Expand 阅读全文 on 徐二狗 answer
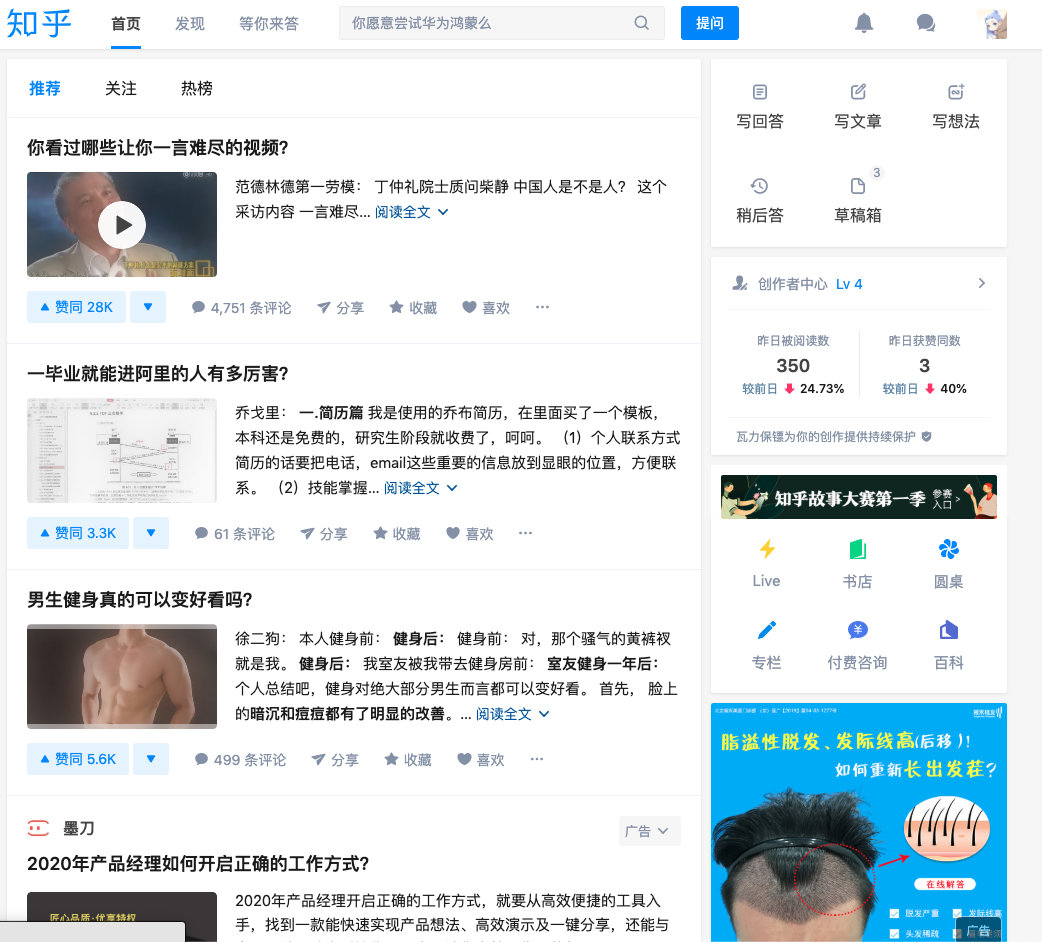The width and height of the screenshot is (1042, 942). point(512,714)
